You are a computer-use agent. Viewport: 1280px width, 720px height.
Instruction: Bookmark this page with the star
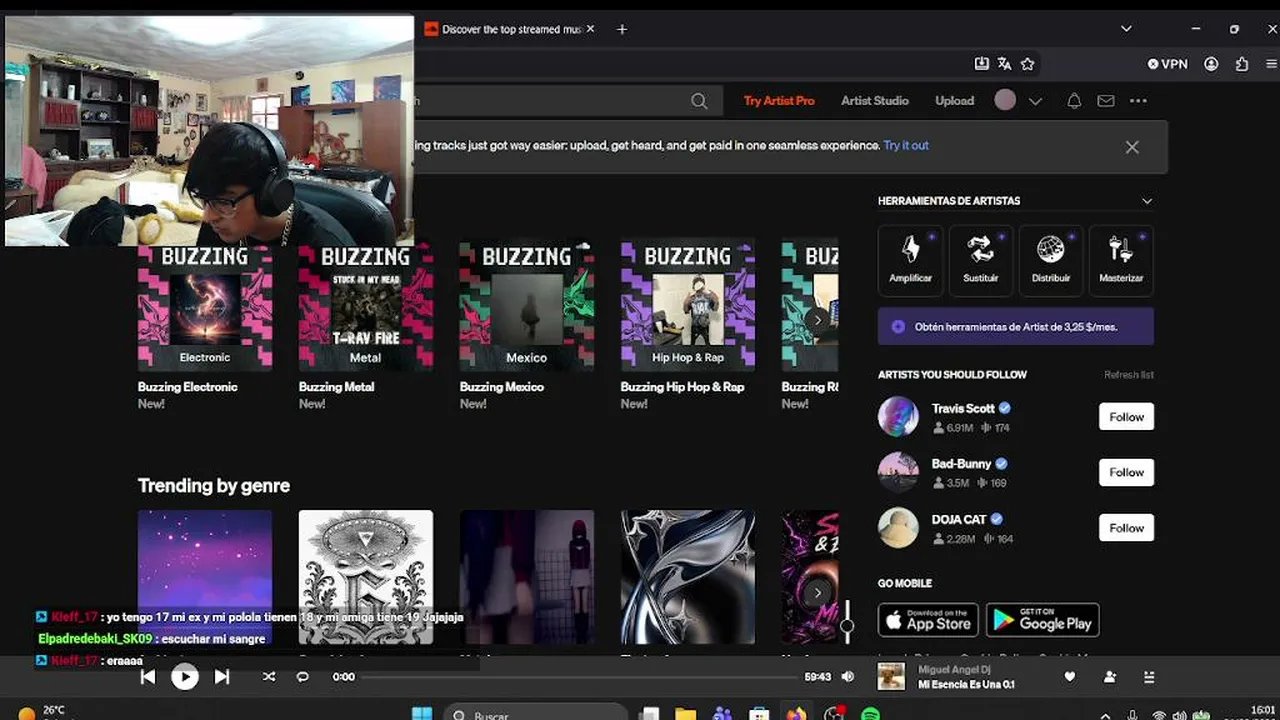click(x=1028, y=64)
